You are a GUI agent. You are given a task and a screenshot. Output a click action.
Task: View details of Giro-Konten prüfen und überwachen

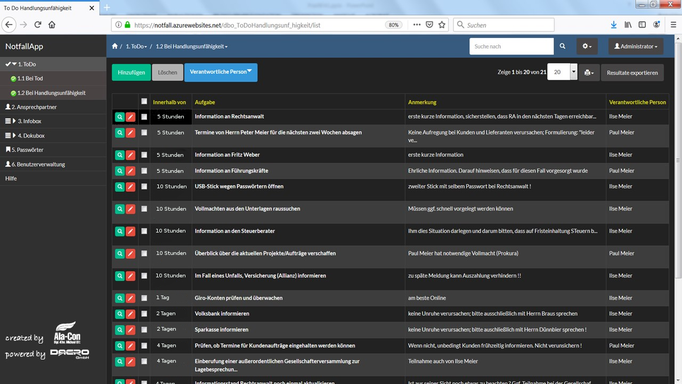point(119,298)
